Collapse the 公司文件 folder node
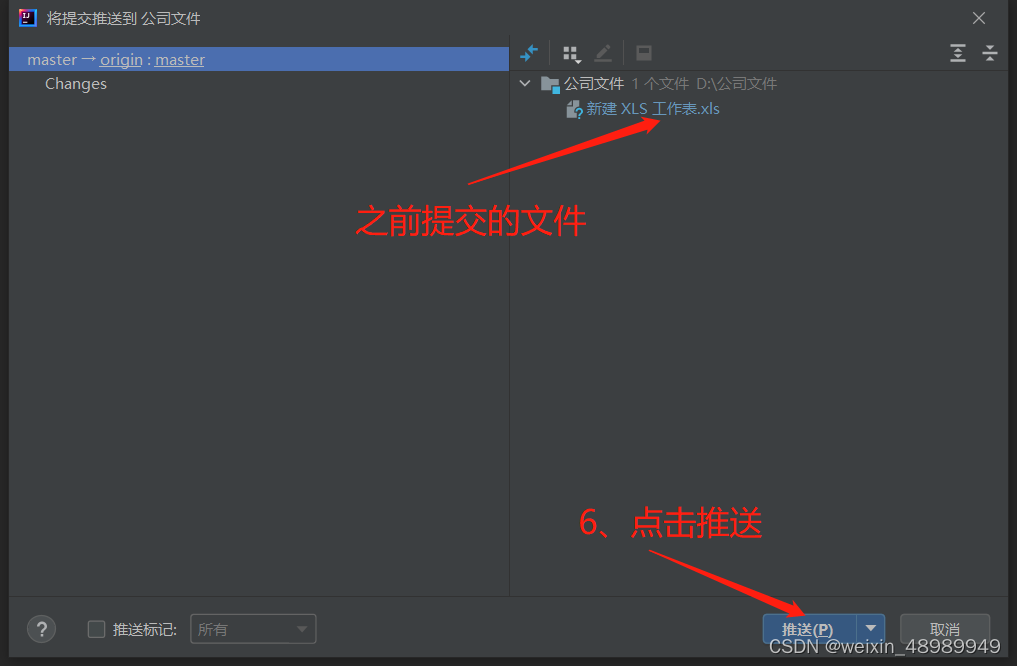Image resolution: width=1017 pixels, height=666 pixels. pos(525,84)
